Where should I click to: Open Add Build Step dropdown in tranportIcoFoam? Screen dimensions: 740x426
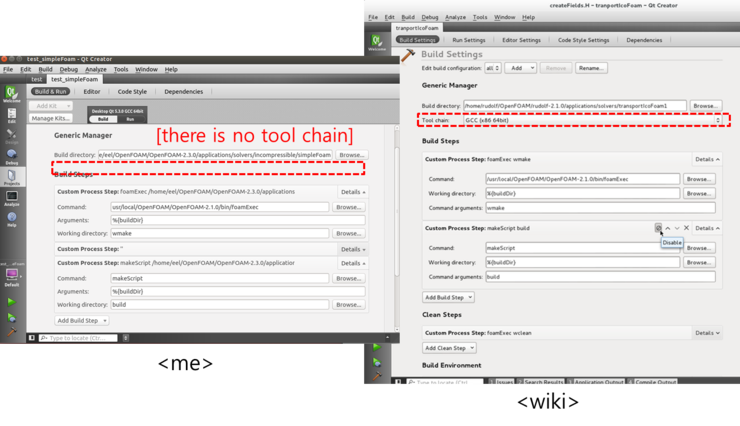[x=448, y=297]
